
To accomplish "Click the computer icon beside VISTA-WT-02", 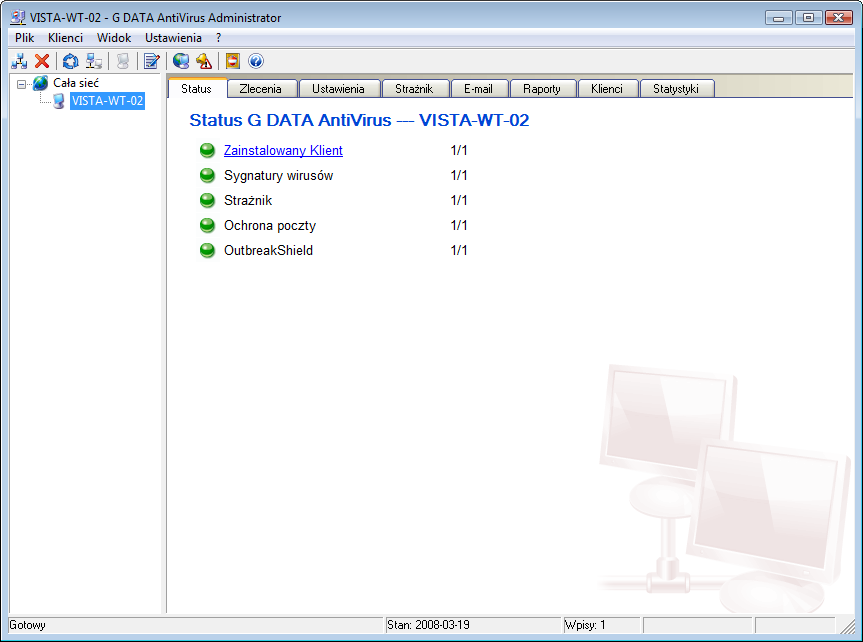I will pos(59,101).
